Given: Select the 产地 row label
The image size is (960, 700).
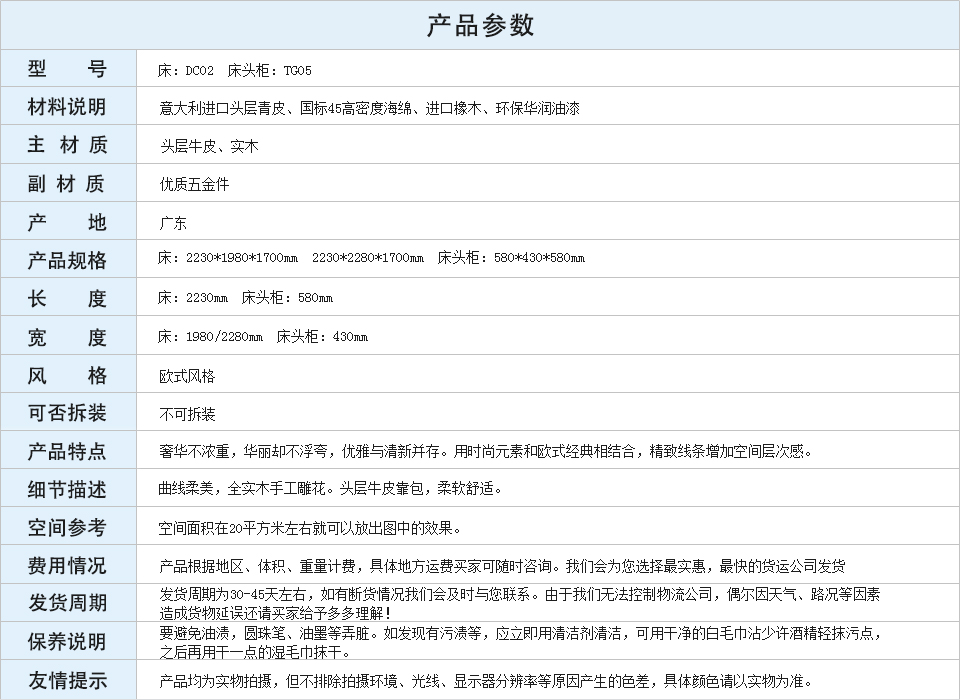Looking at the screenshot, I should click(67, 222).
